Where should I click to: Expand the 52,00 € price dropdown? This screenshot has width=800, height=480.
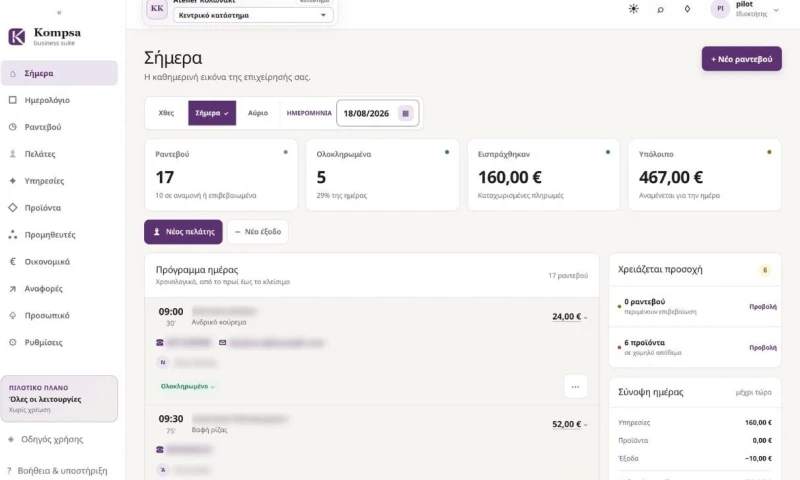coord(569,424)
